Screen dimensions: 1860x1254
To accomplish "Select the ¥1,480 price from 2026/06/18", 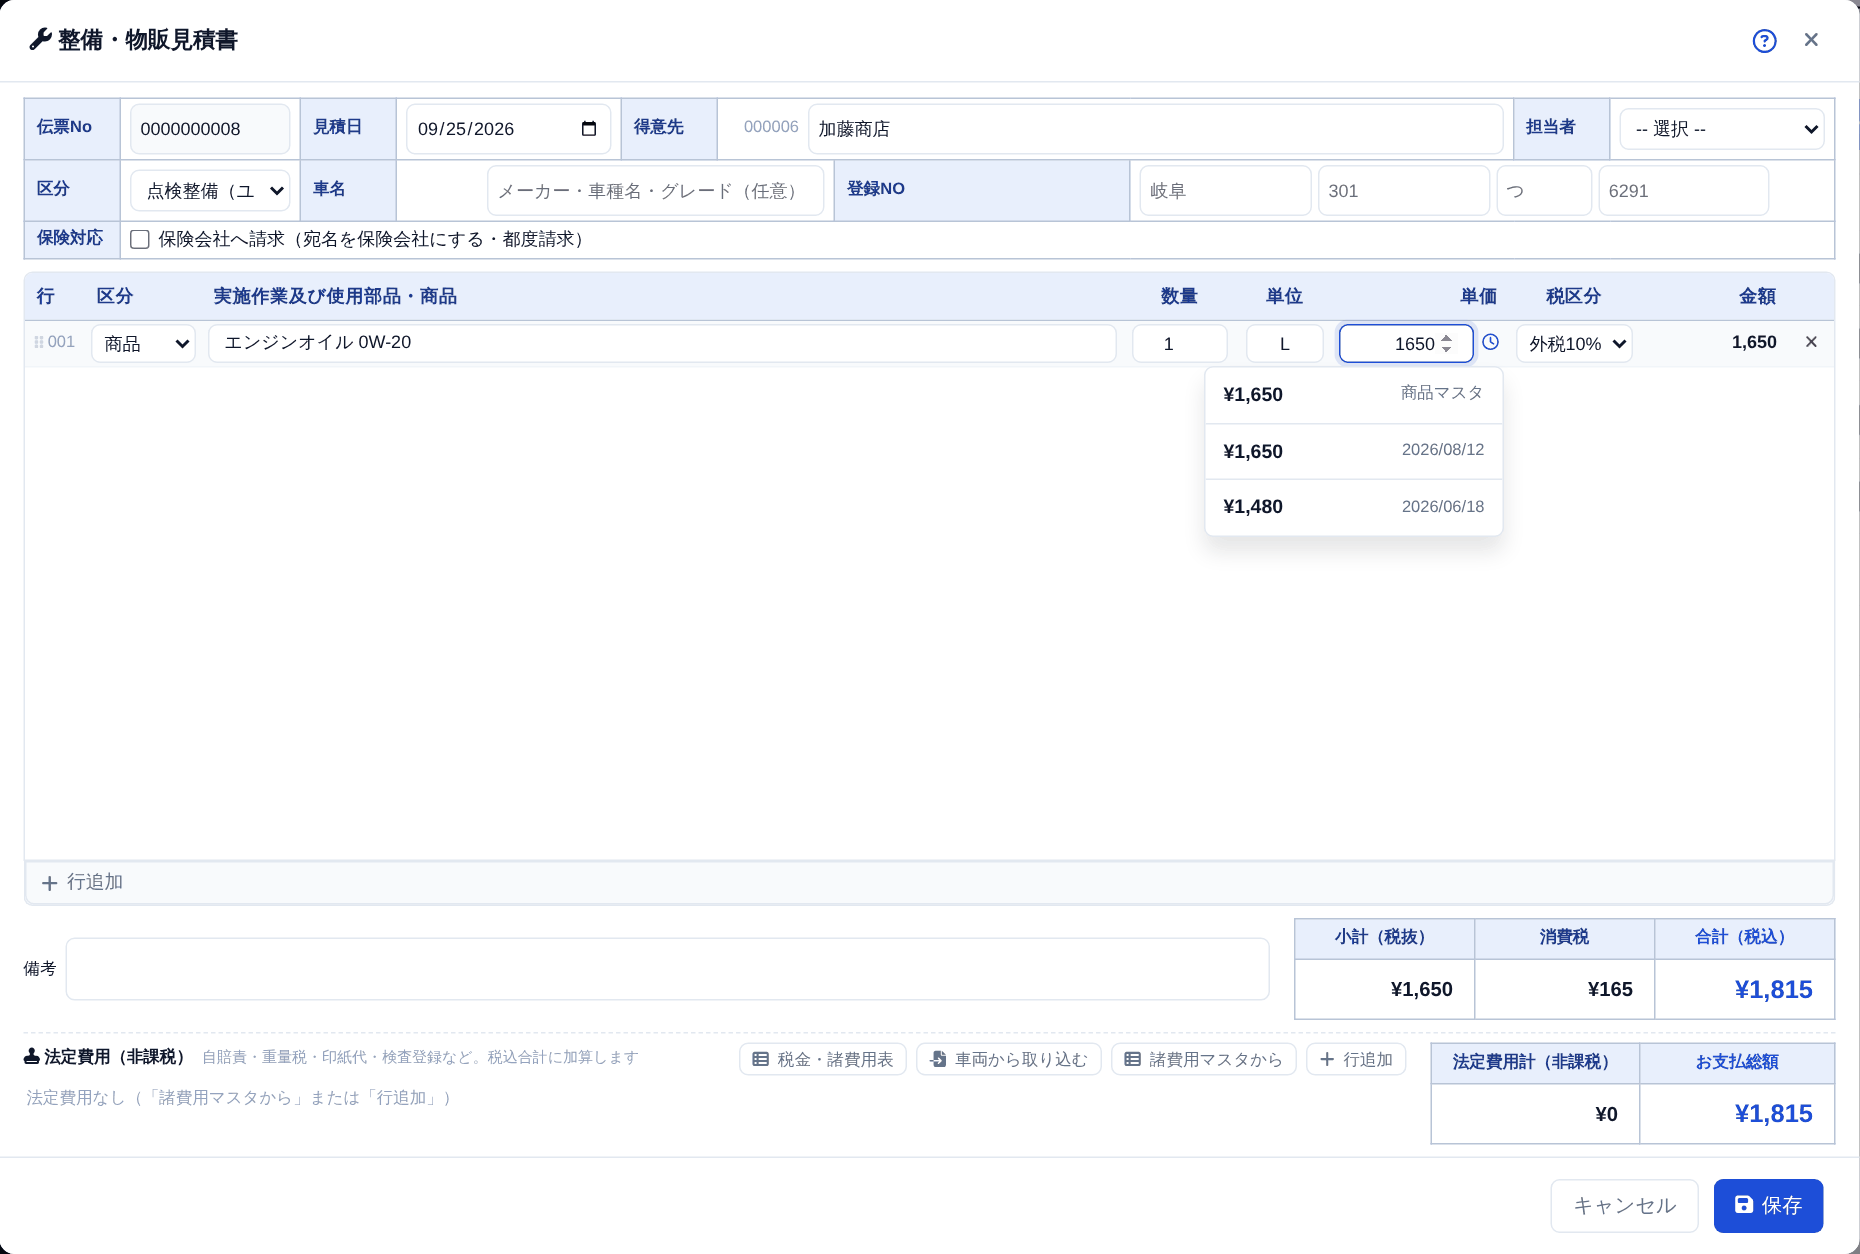I will (1353, 507).
